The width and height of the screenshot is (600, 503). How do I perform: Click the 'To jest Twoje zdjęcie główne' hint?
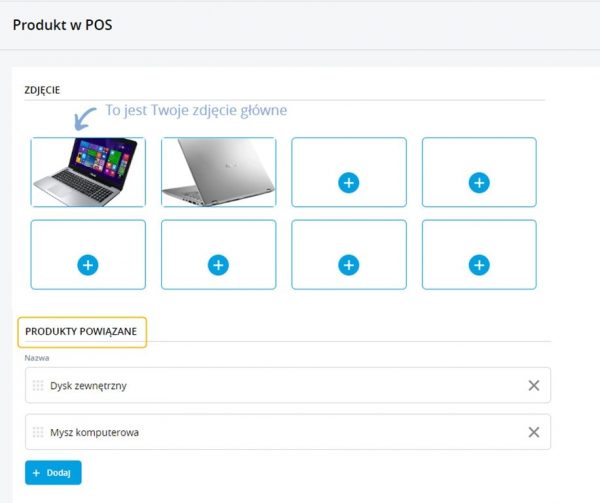tap(196, 111)
